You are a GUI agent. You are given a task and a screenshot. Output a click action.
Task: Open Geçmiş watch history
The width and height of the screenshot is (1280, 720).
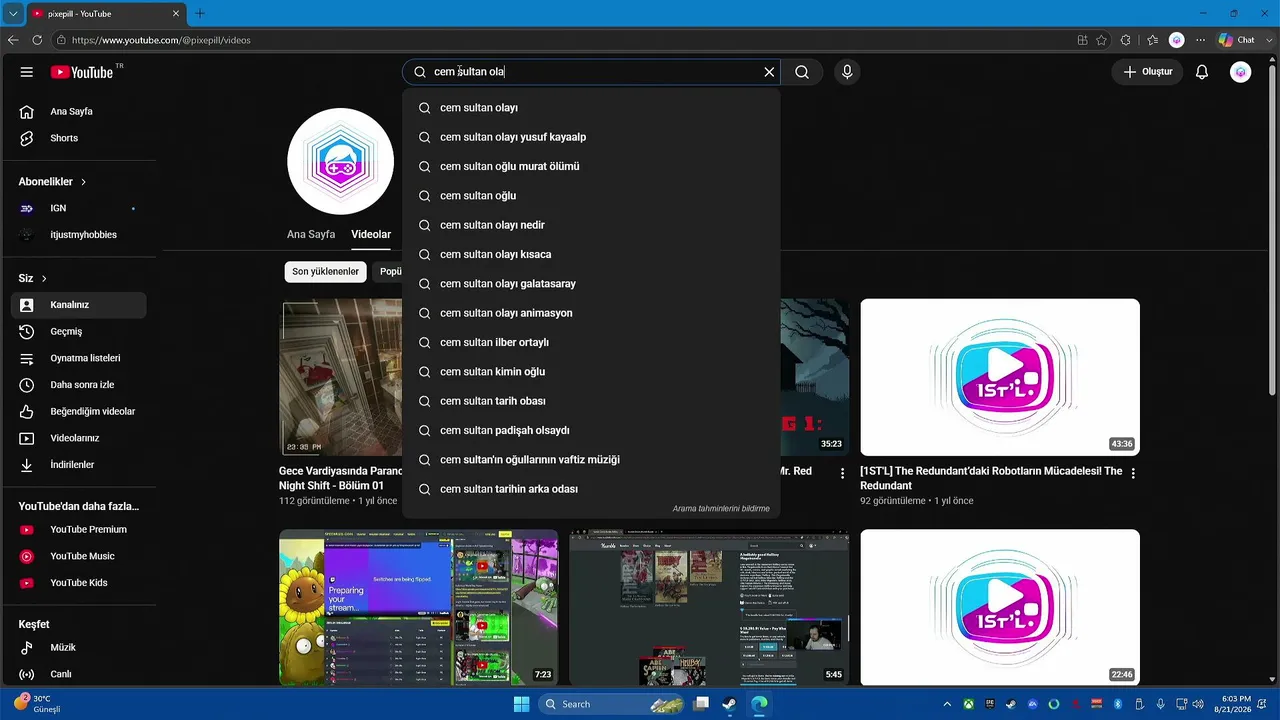78,331
